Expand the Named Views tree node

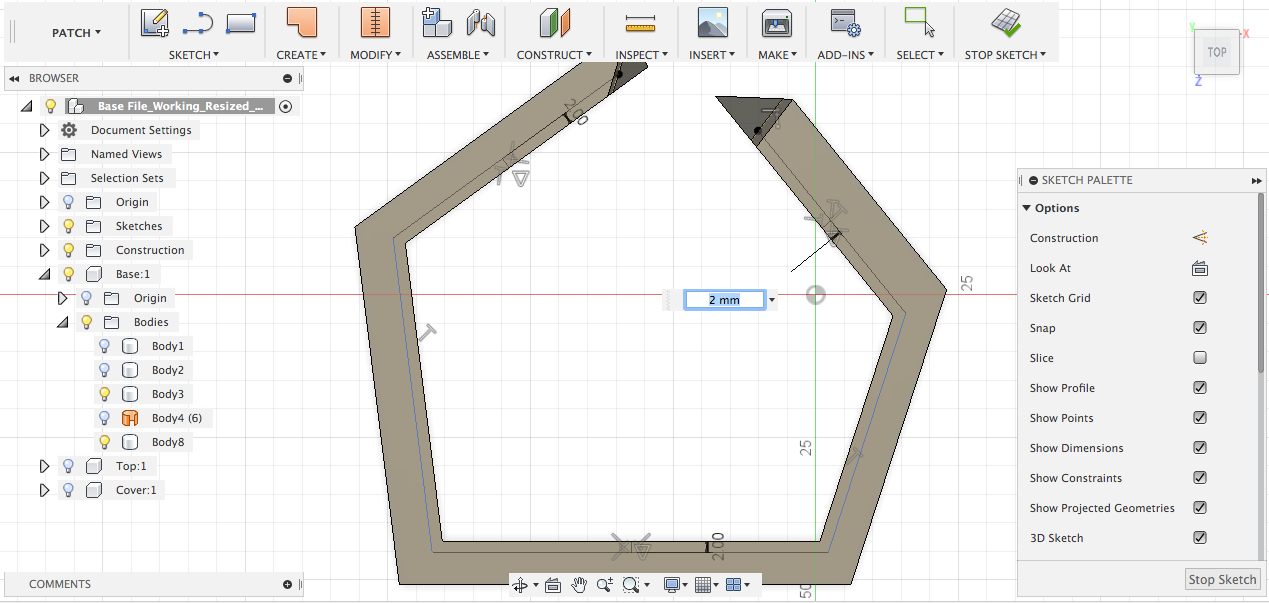44,154
